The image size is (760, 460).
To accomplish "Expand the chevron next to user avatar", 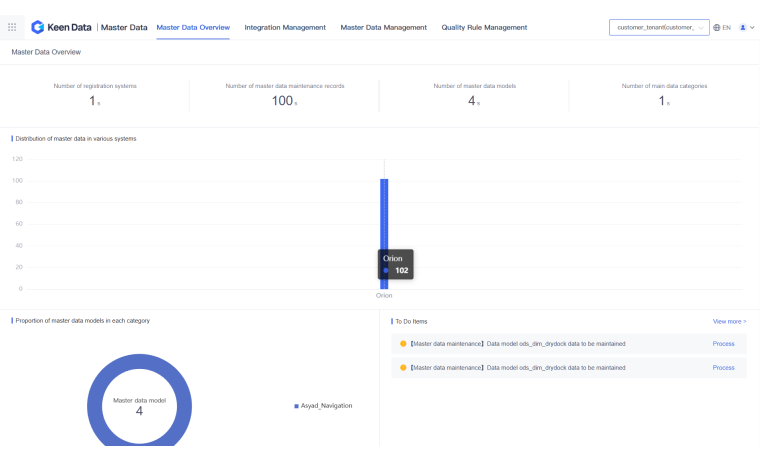I will [x=752, y=27].
